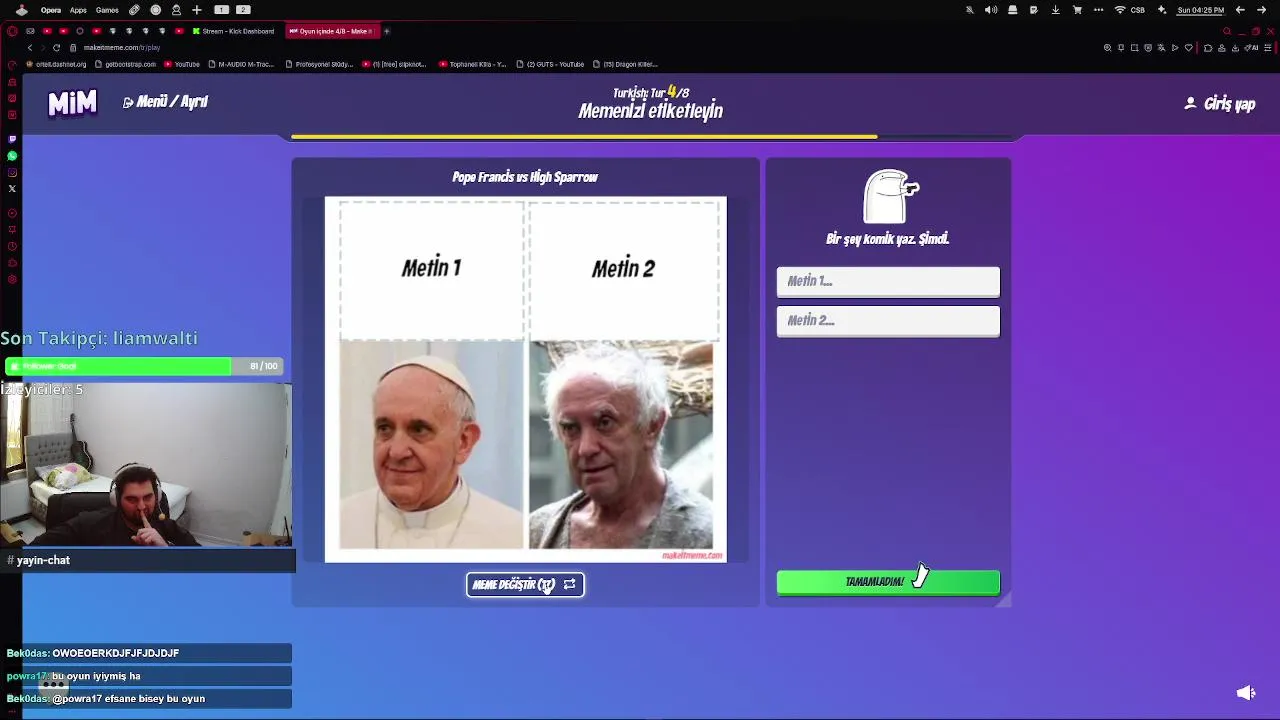Click Giriş yap to sign in
The image size is (1280, 720).
click(1220, 103)
